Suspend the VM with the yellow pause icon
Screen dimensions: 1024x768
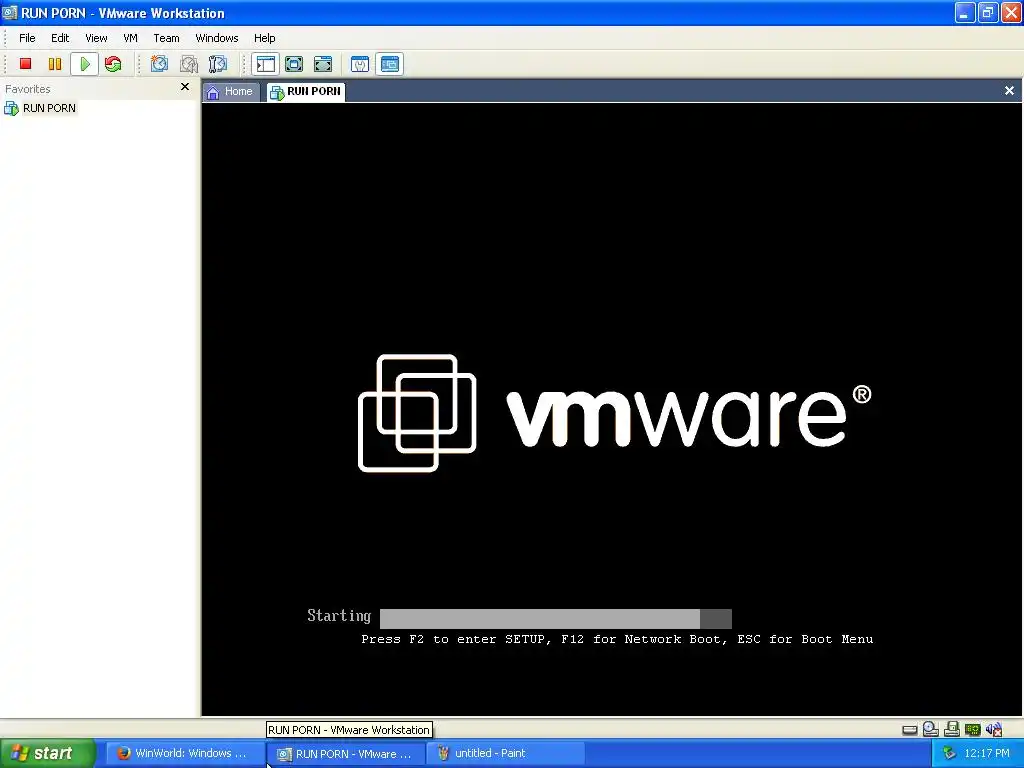55,64
